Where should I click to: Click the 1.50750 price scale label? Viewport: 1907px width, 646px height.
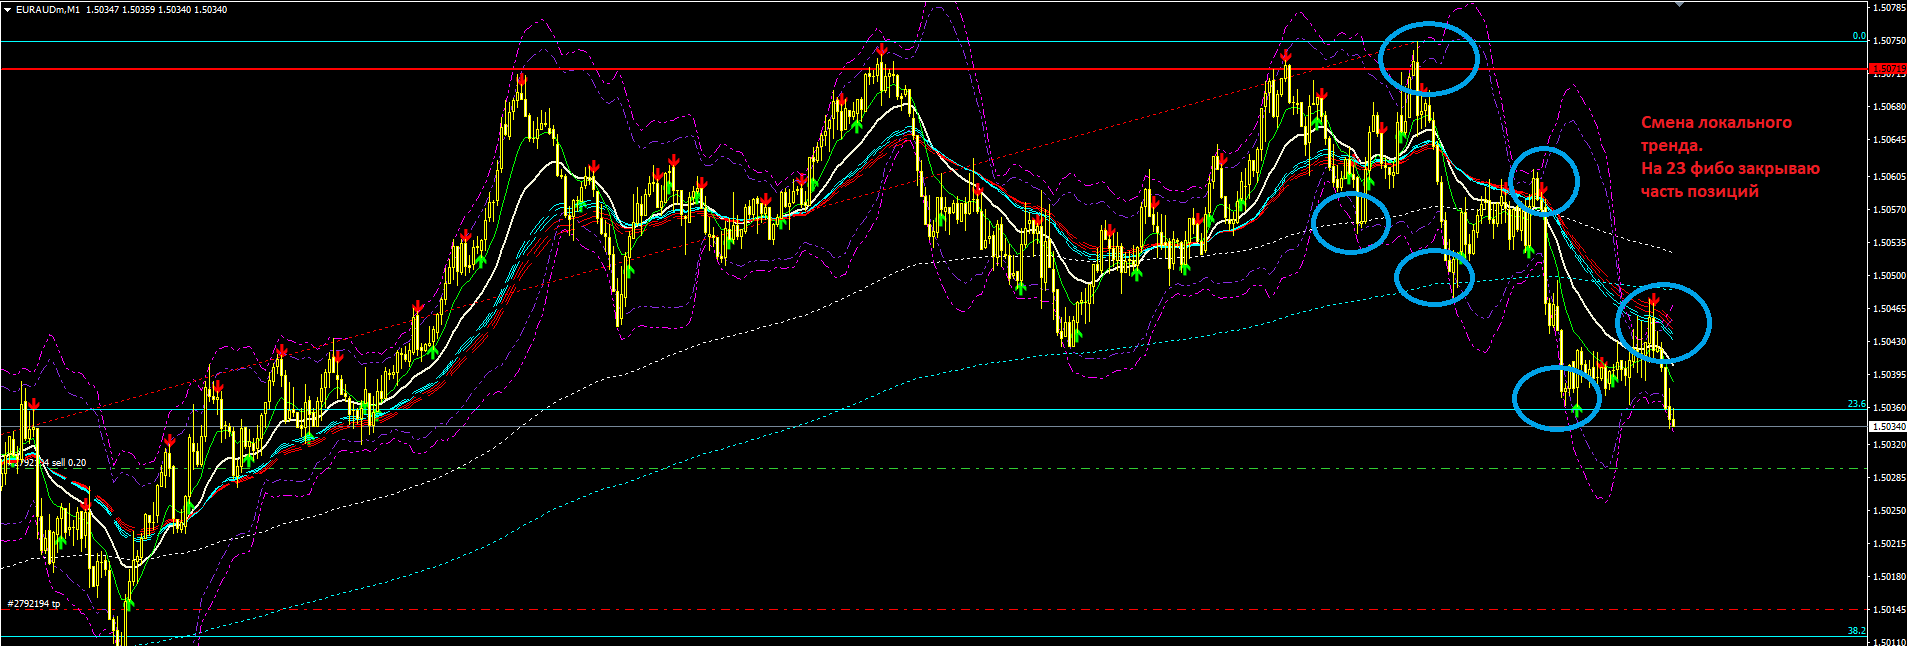point(1889,41)
